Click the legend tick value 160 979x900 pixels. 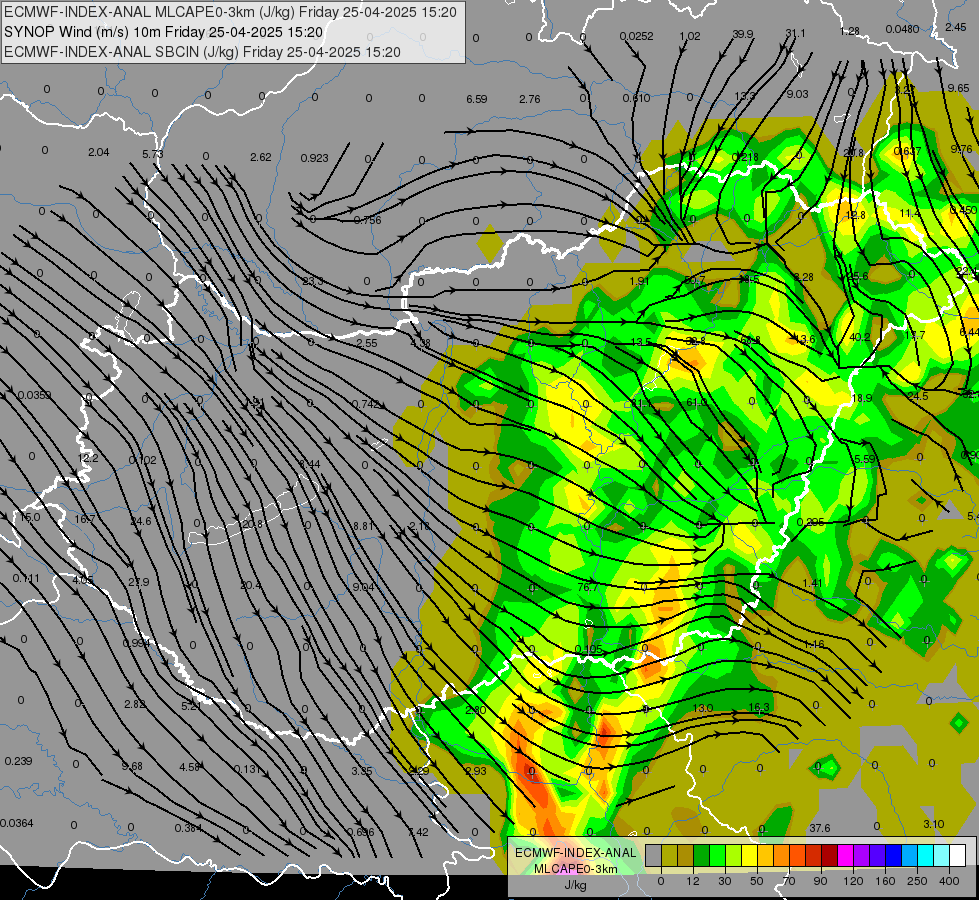click(885, 881)
